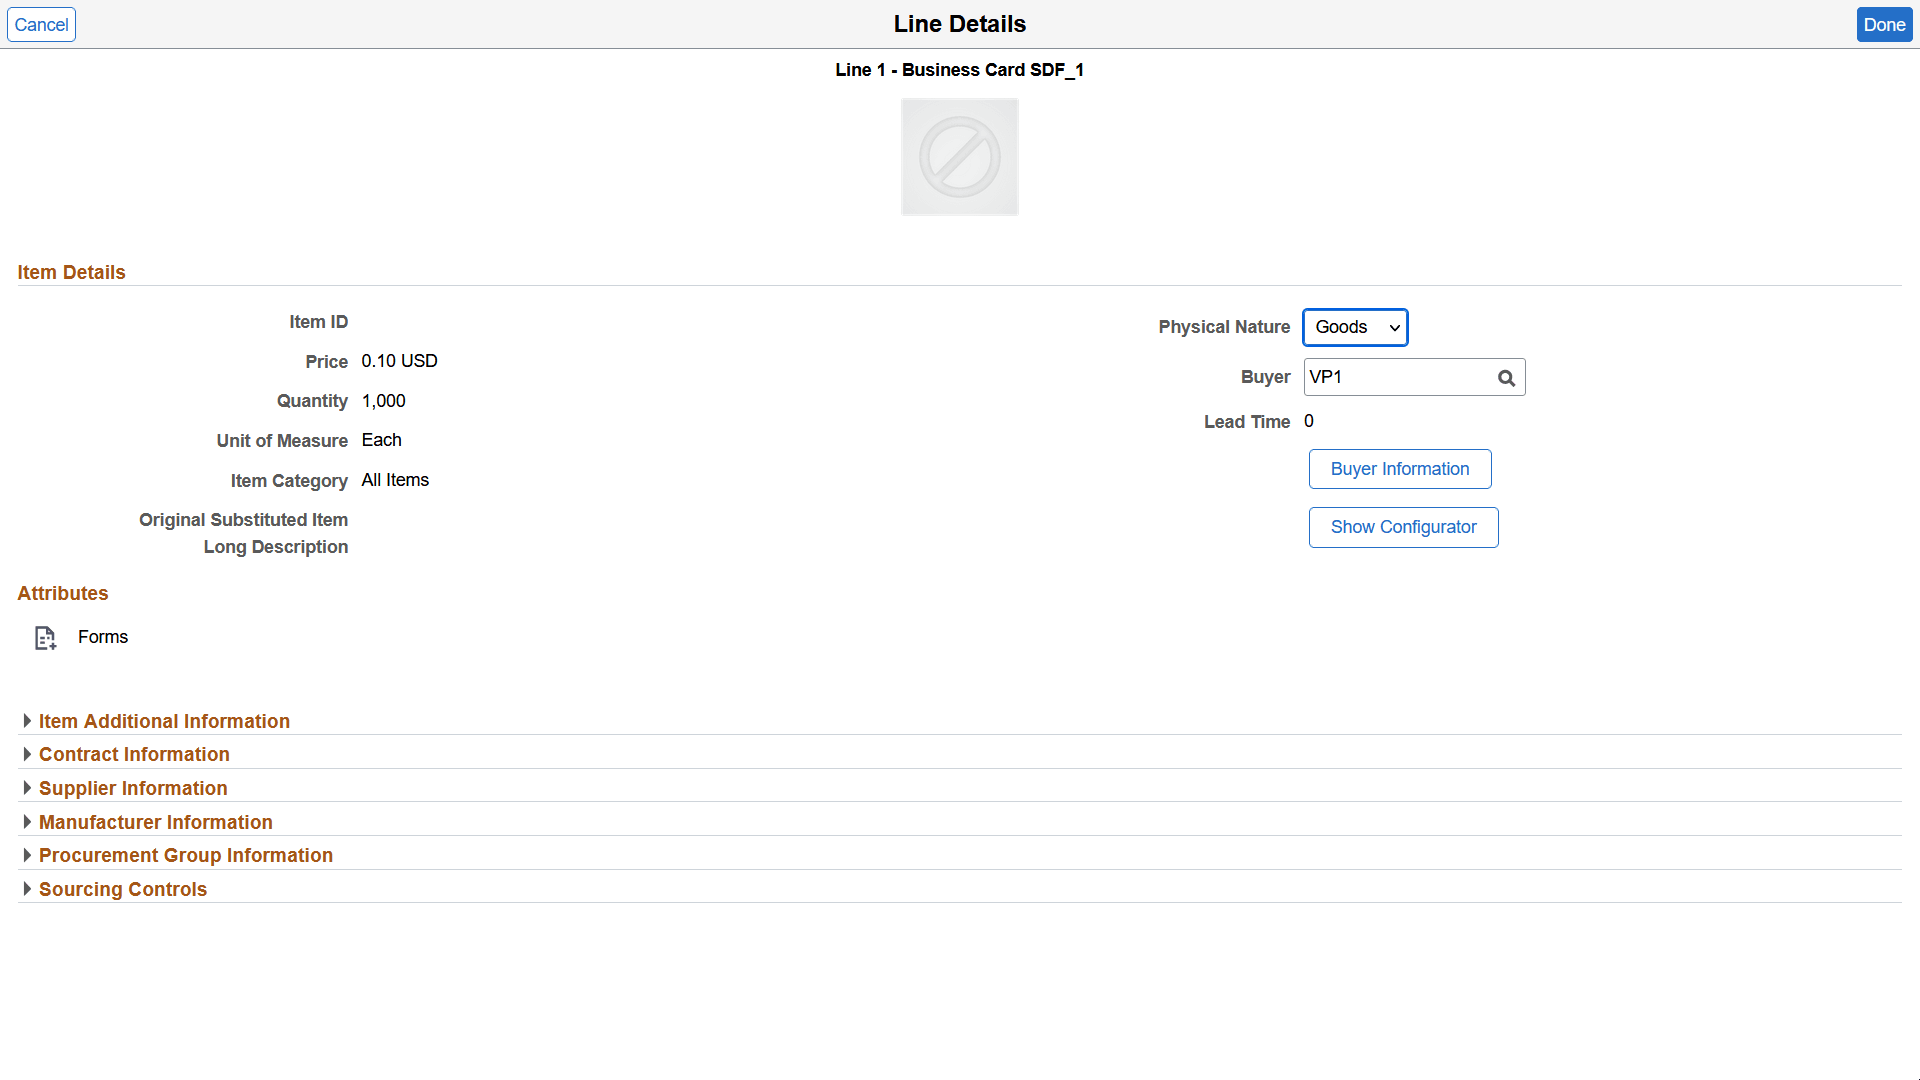The image size is (1920, 1080).
Task: Cancel the Line Details page
Action: point(41,24)
